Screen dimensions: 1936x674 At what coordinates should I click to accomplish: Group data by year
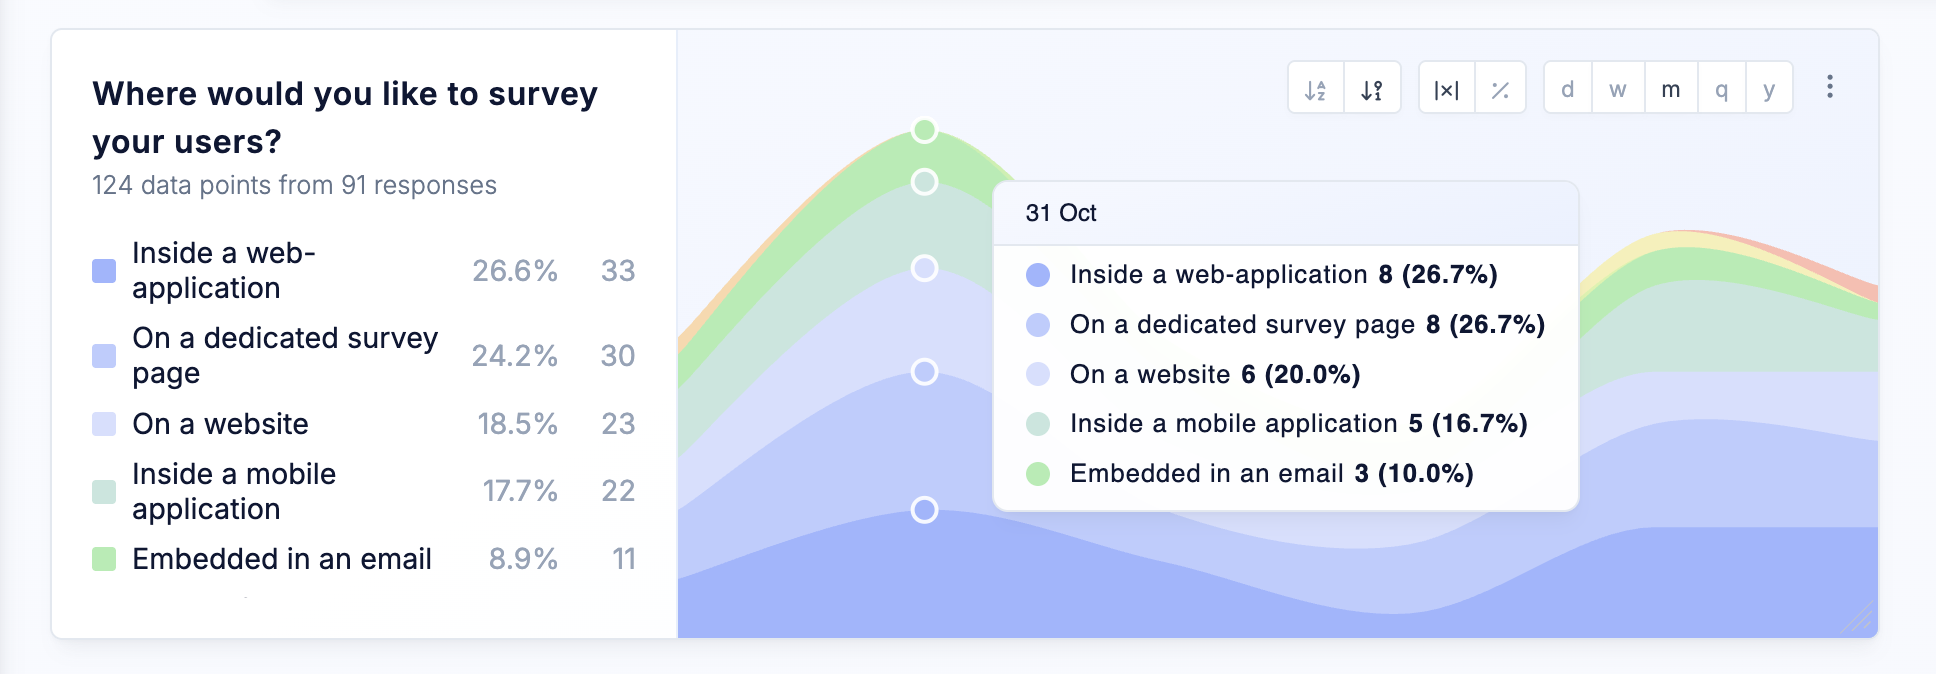pos(1769,89)
